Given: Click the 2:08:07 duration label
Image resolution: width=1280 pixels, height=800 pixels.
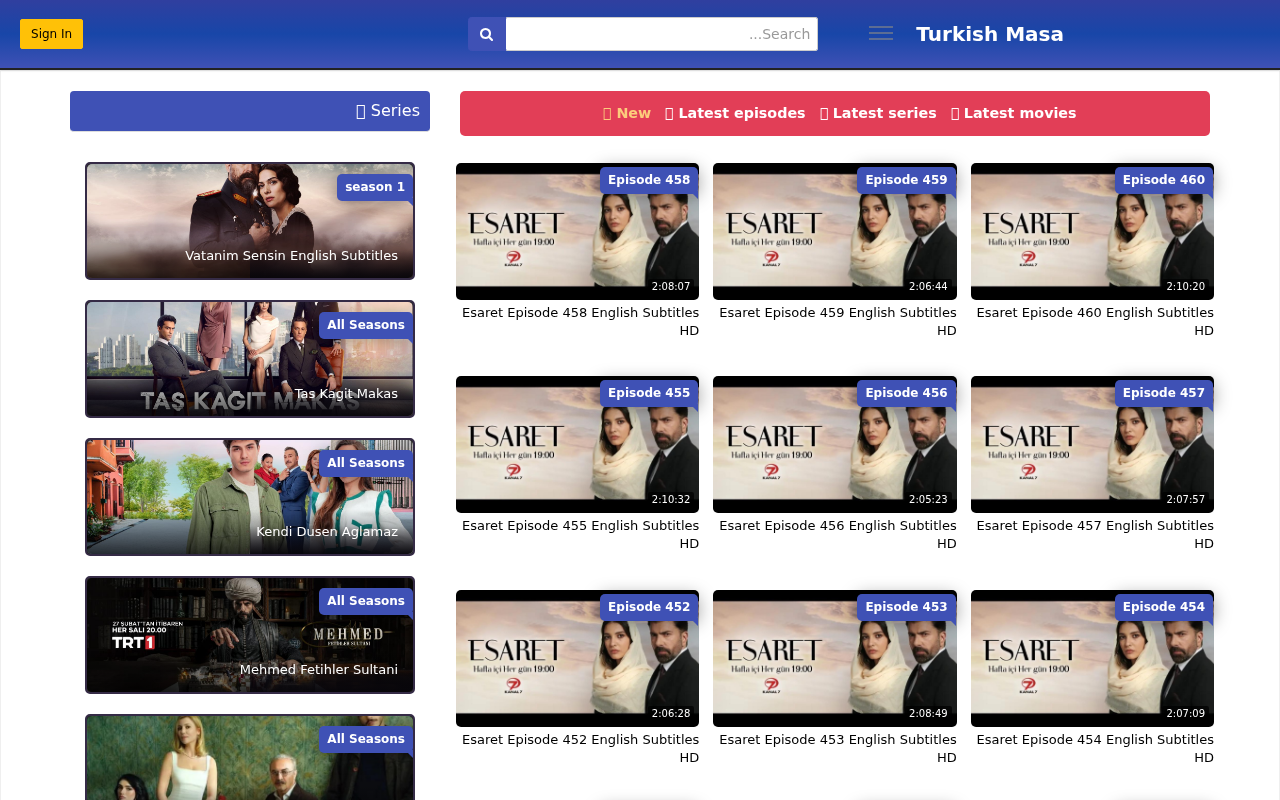Looking at the screenshot, I should (671, 286).
